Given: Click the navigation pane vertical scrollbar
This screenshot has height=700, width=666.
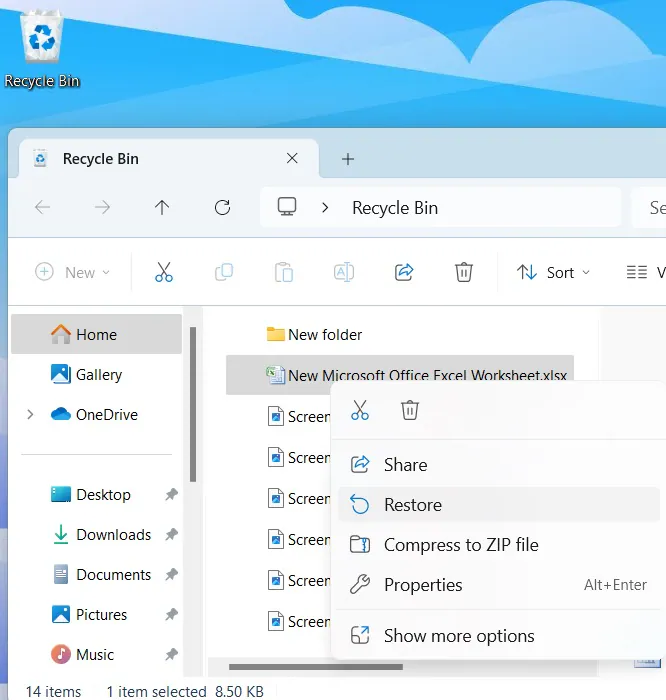Looking at the screenshot, I should coord(193,404).
